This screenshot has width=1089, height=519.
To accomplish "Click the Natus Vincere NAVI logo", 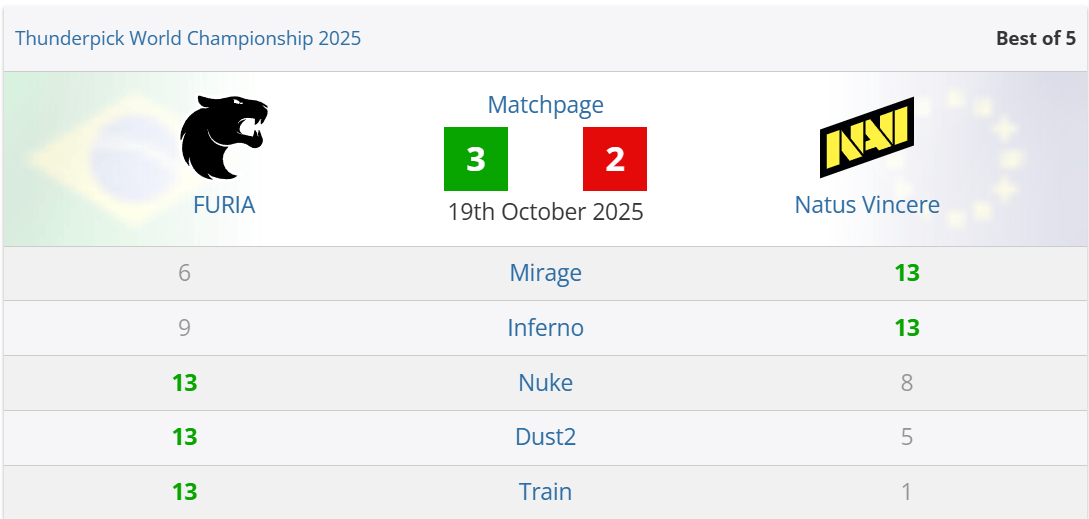I will 867,138.
